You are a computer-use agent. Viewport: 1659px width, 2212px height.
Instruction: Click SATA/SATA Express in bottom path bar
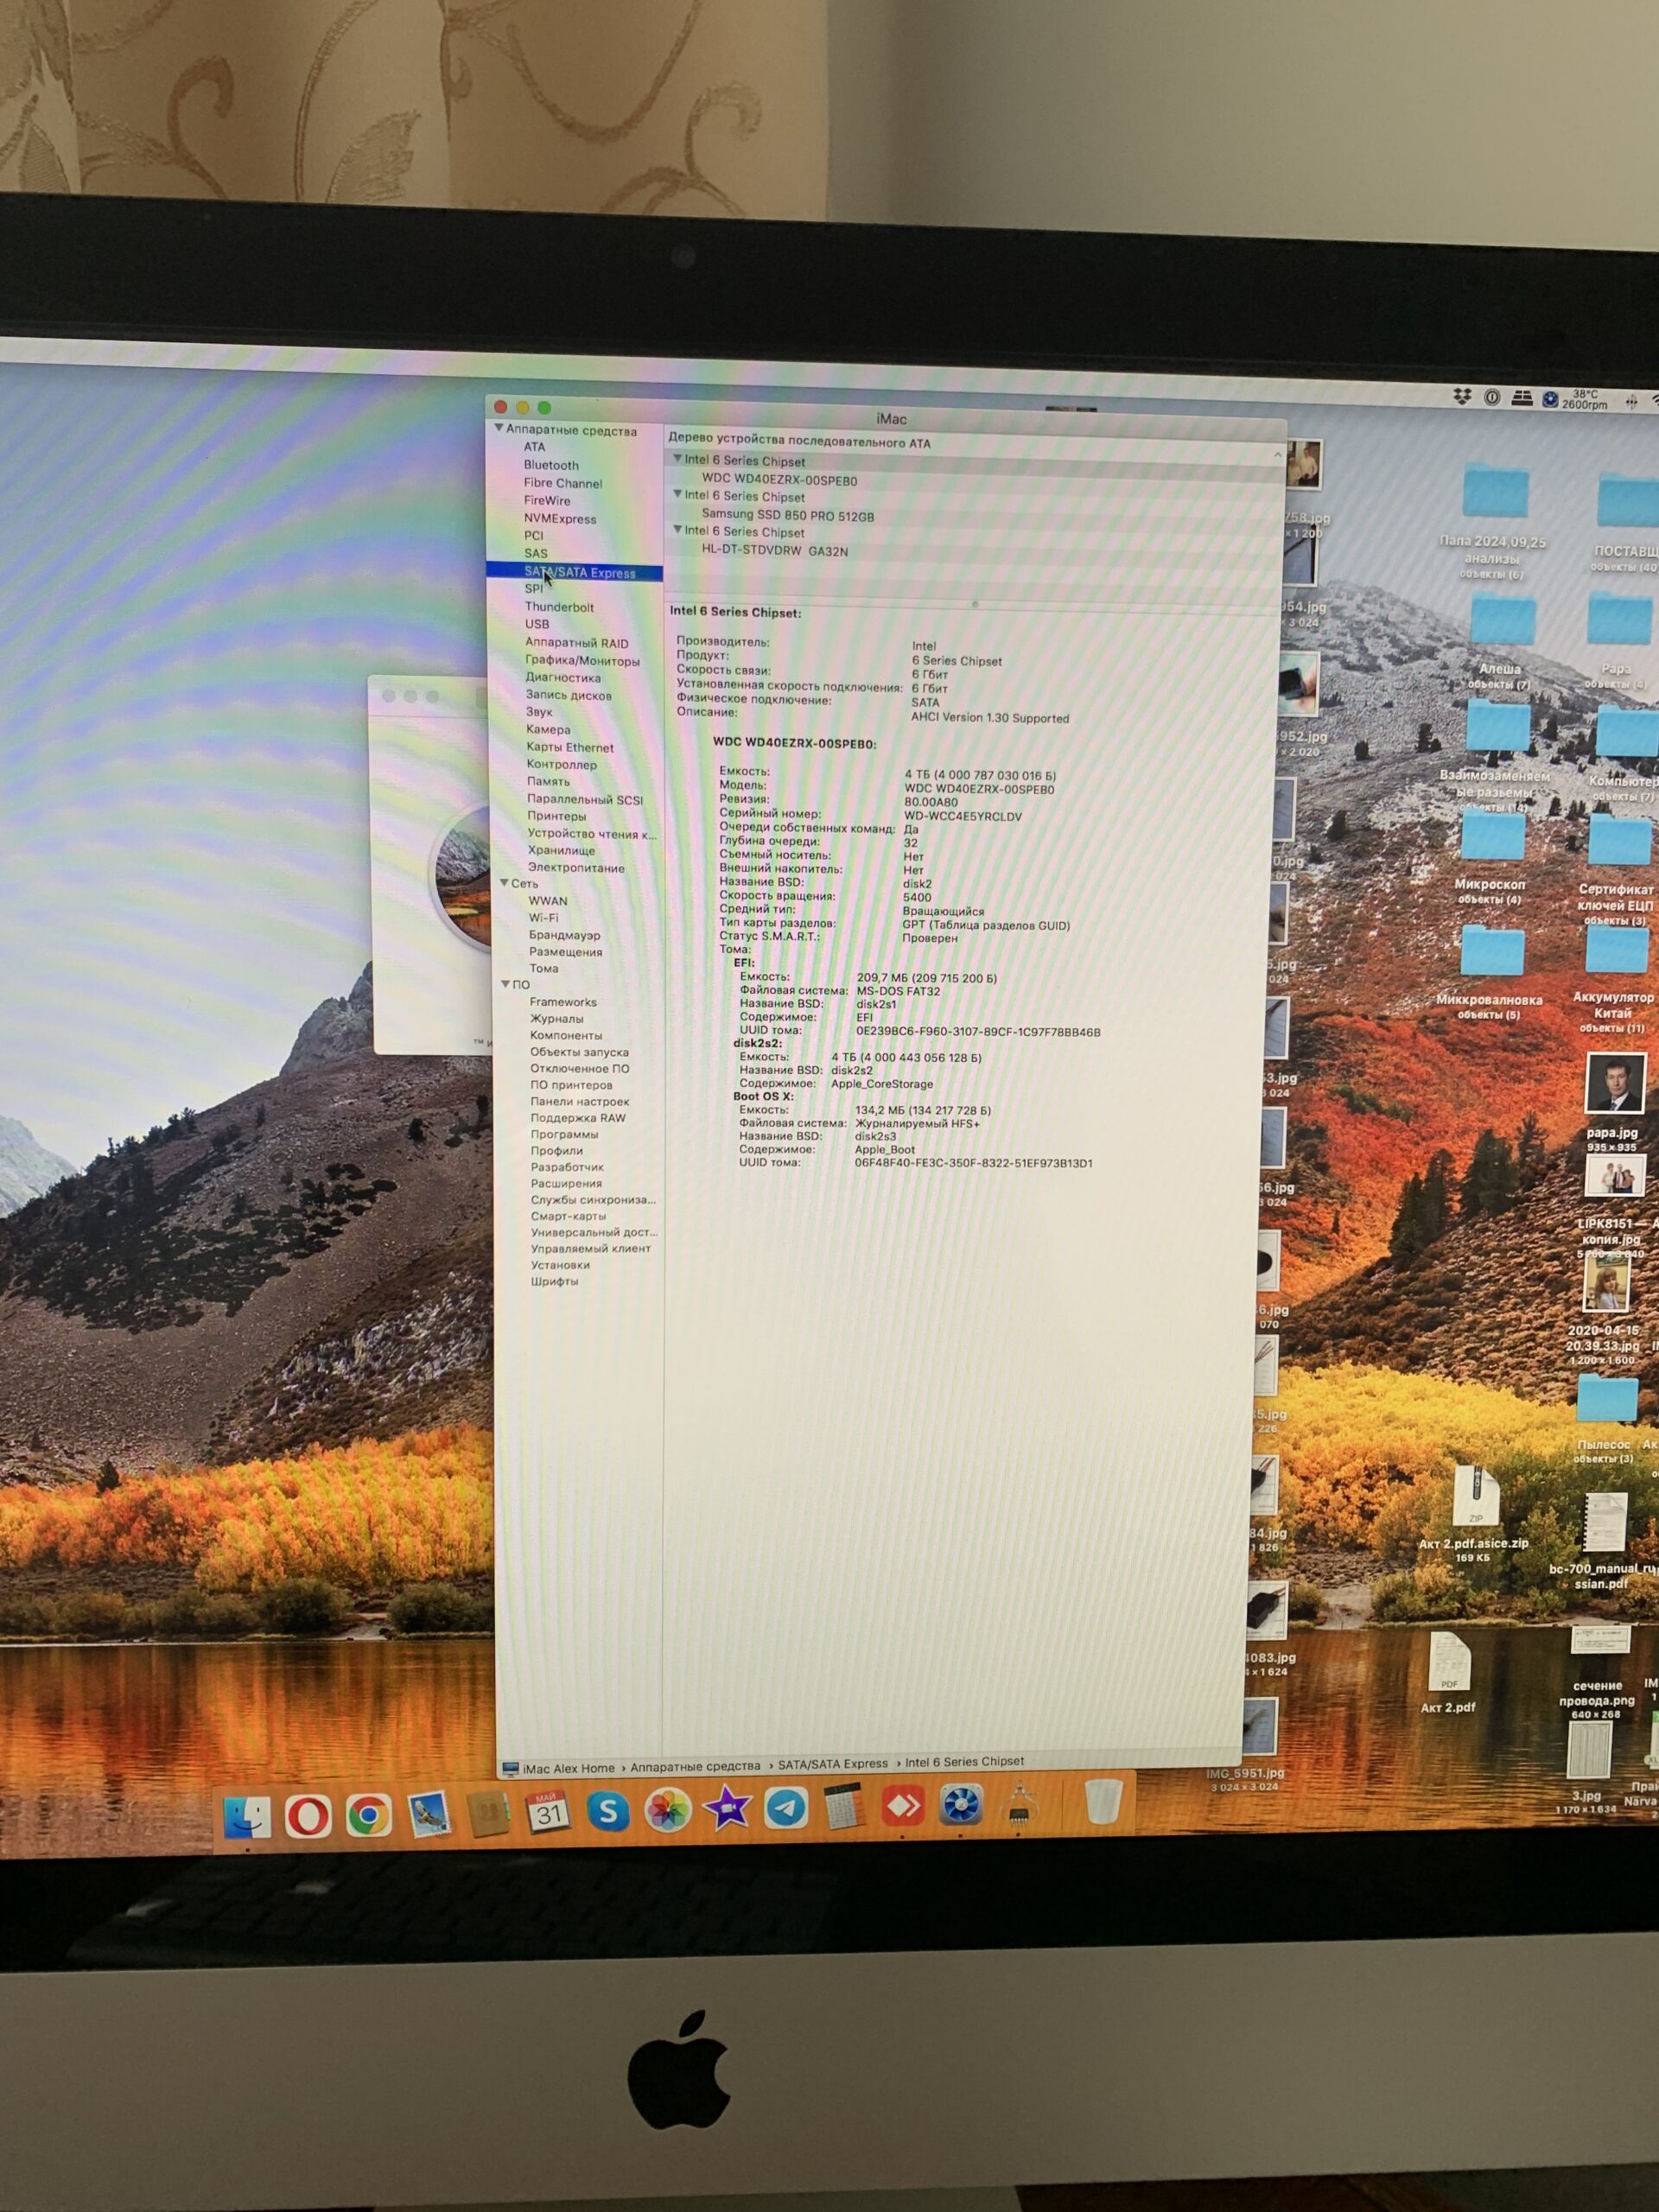[x=832, y=1764]
